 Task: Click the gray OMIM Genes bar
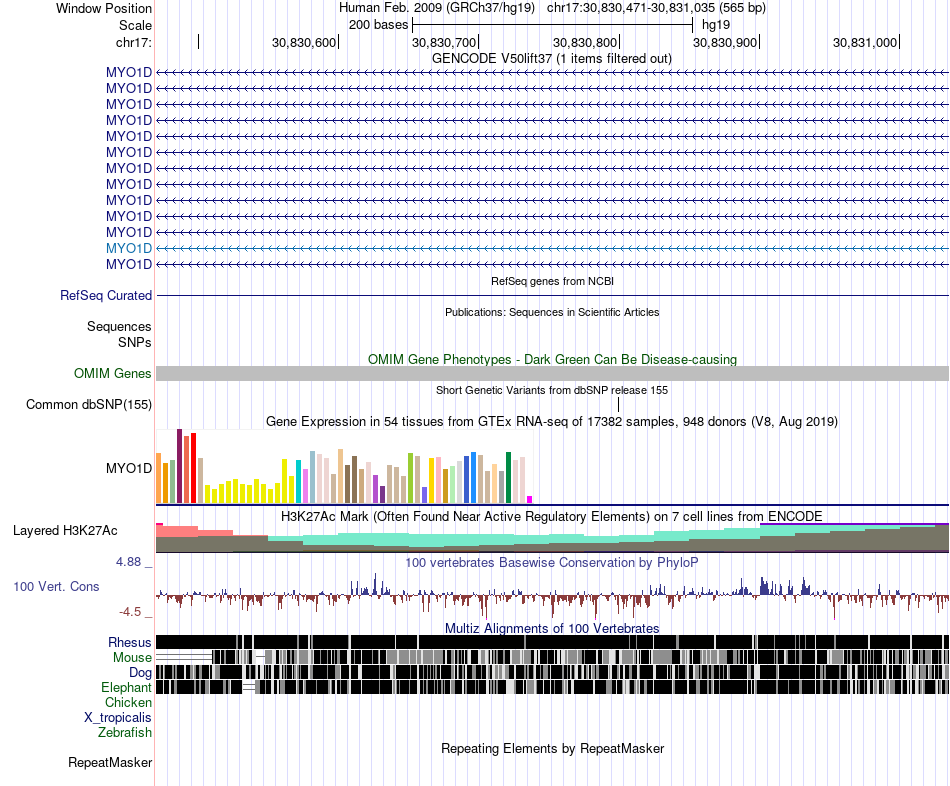click(552, 373)
